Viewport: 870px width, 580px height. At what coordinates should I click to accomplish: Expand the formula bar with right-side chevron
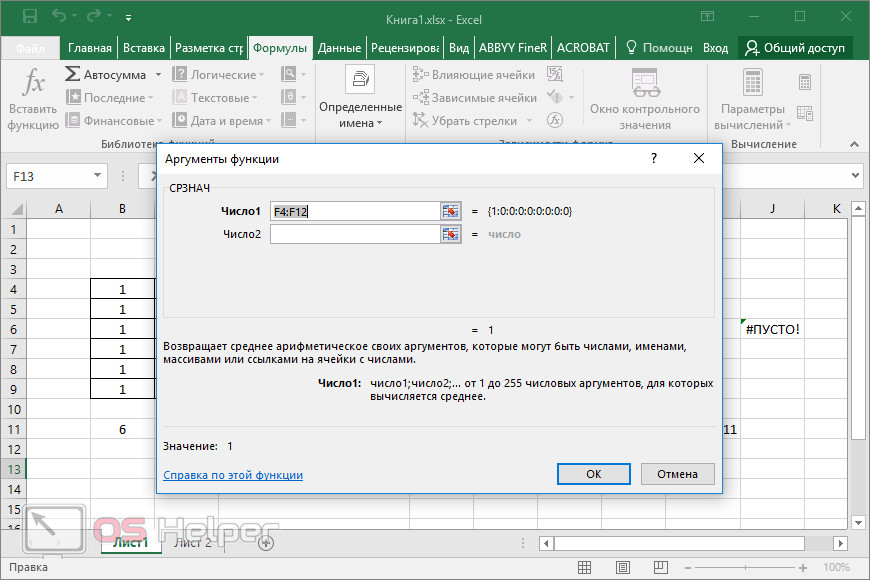(x=856, y=176)
